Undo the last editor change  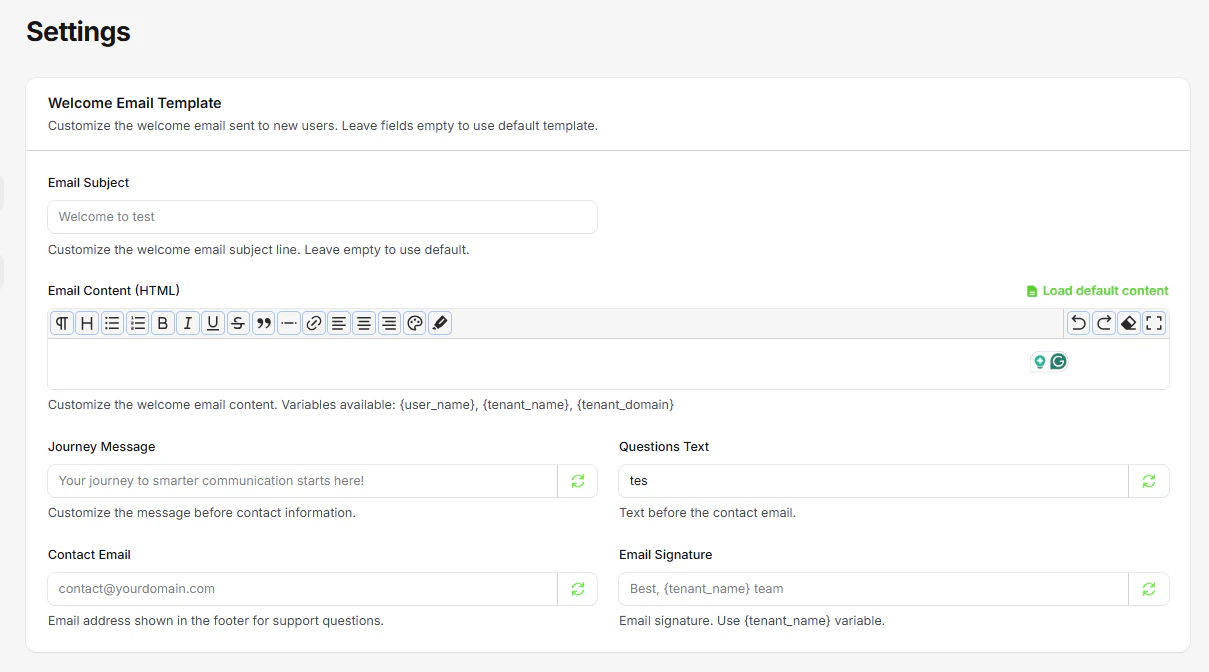pos(1078,322)
